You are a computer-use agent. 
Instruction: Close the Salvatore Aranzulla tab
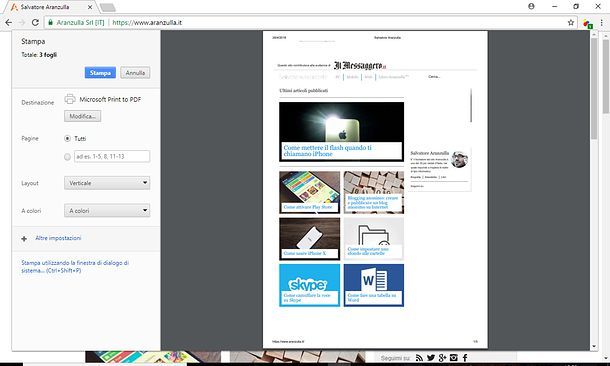tap(90, 7)
